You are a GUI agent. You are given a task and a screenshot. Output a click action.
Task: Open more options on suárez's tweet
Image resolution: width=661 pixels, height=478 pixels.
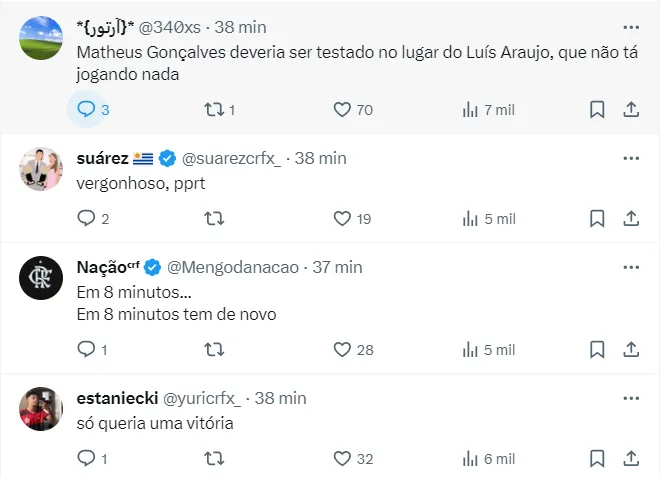coord(631,158)
